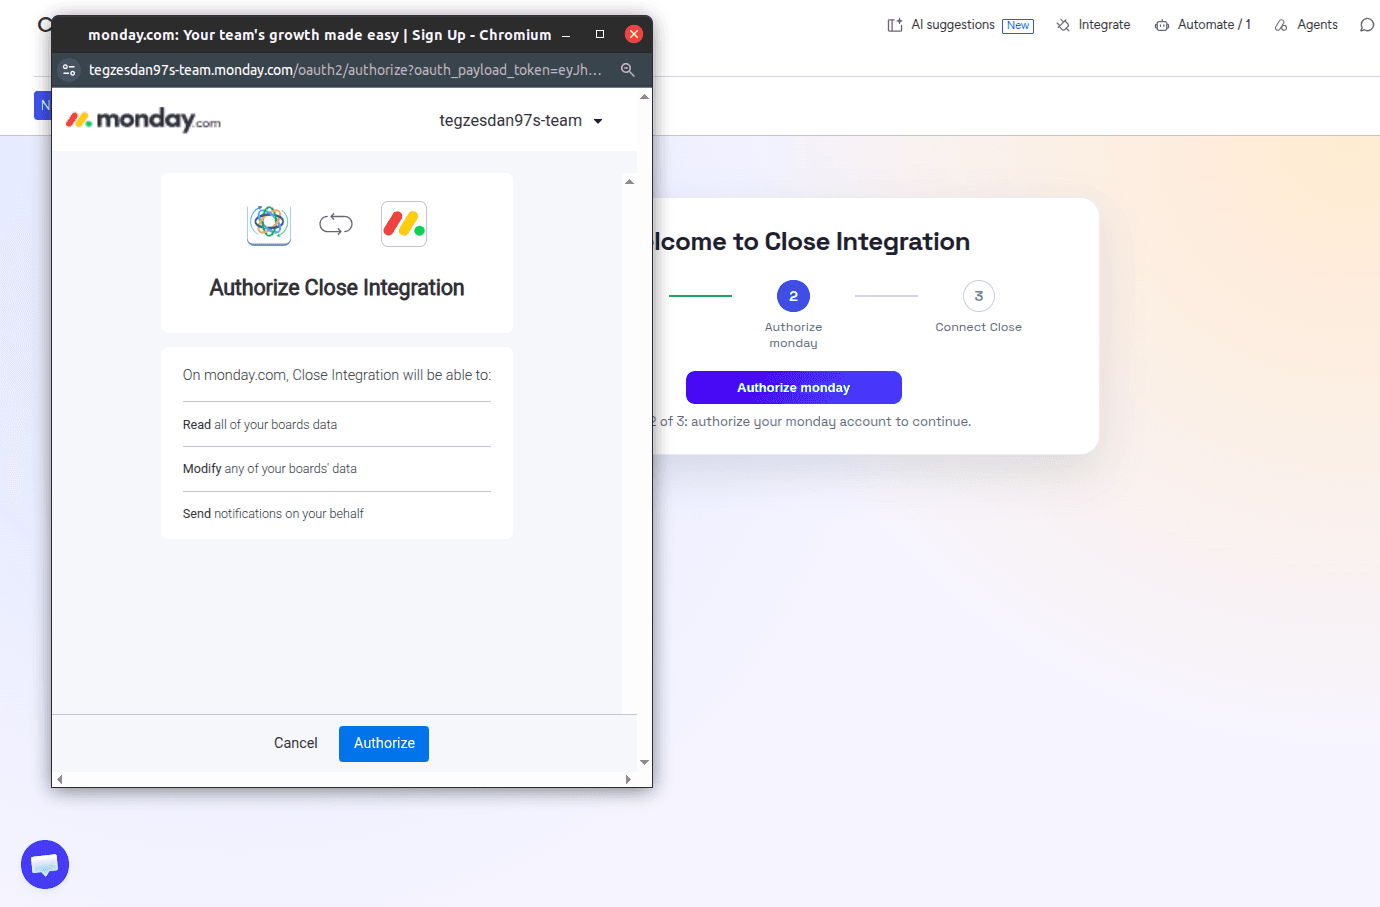Screen dimensions: 1380x907
Task: Click the zoom magnifier icon in the address bar
Action: point(628,70)
